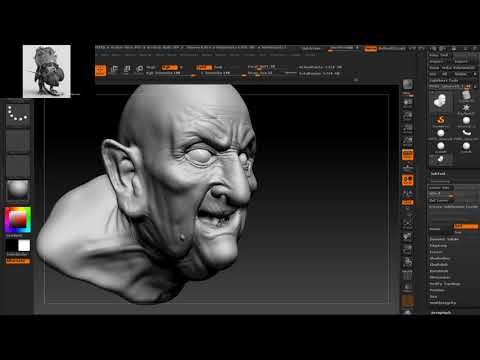Toggle the orange XYZ rotation button

(408, 202)
